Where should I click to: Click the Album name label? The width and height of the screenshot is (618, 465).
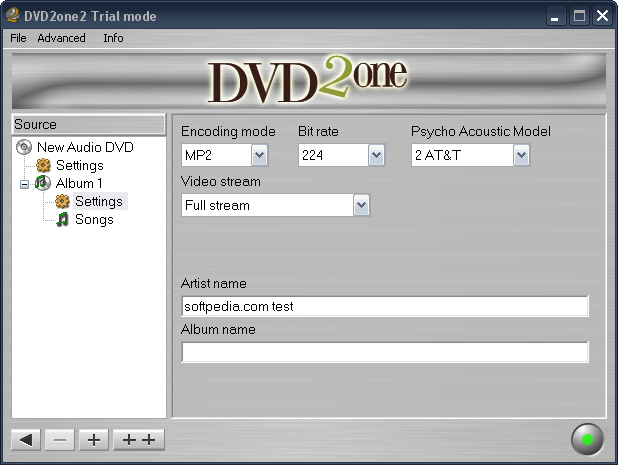218,329
